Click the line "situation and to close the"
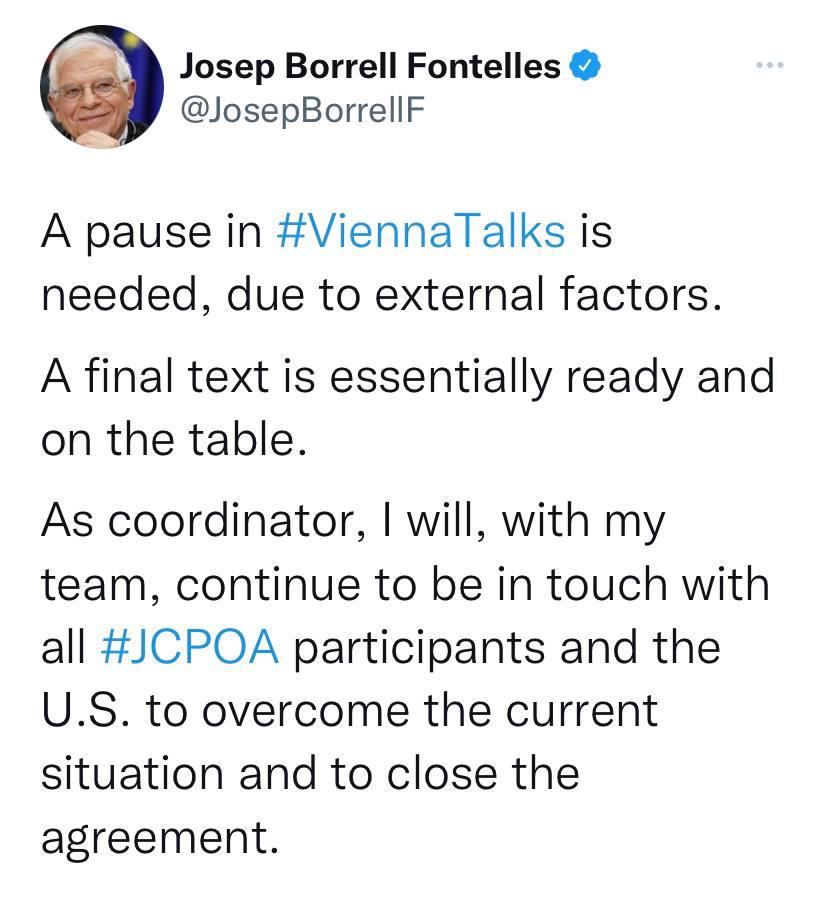The width and height of the screenshot is (828, 906). tap(310, 773)
